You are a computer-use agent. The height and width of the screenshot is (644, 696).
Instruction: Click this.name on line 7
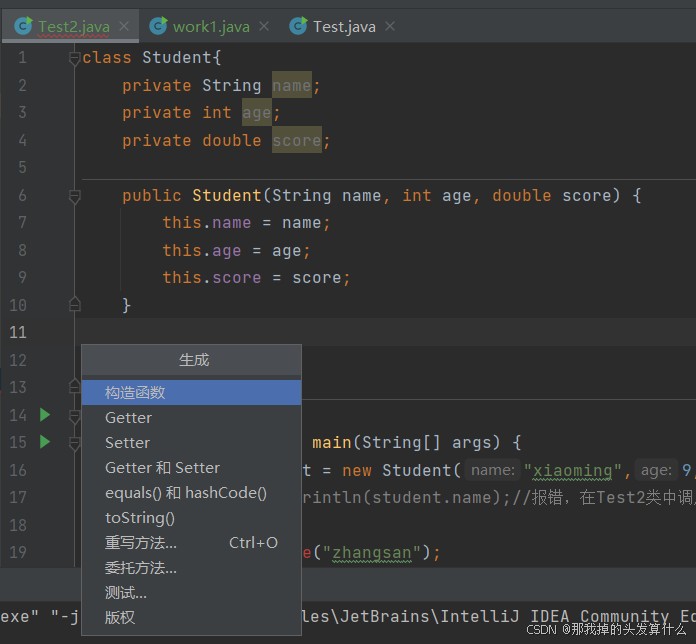[207, 223]
